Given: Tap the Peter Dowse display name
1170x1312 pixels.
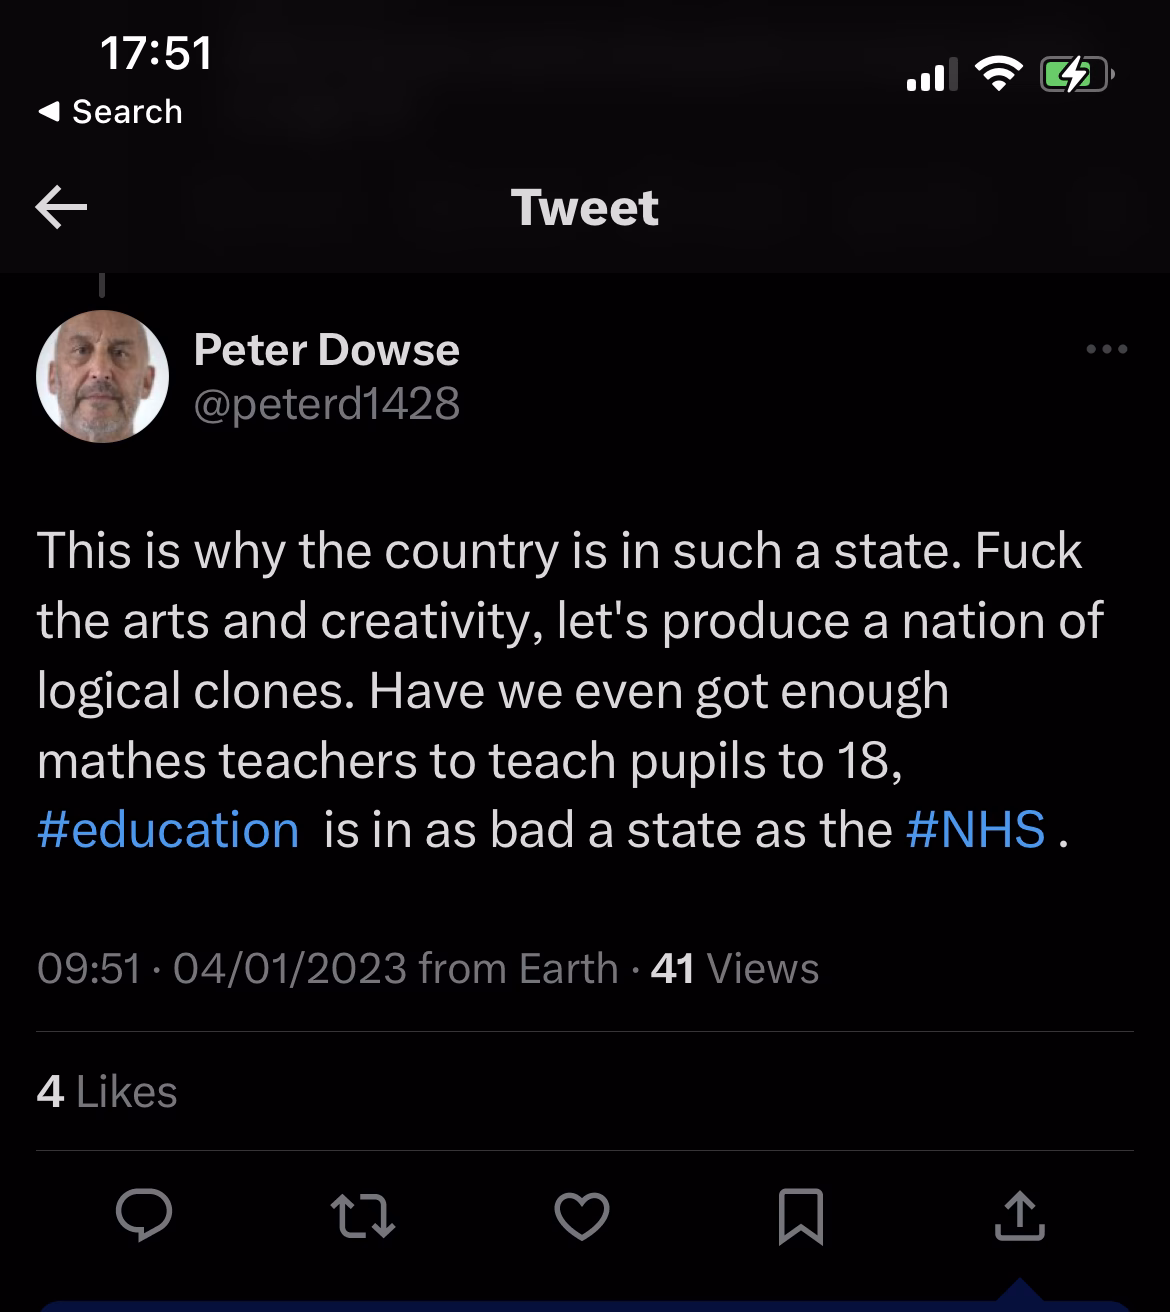Looking at the screenshot, I should pyautogui.click(x=326, y=349).
